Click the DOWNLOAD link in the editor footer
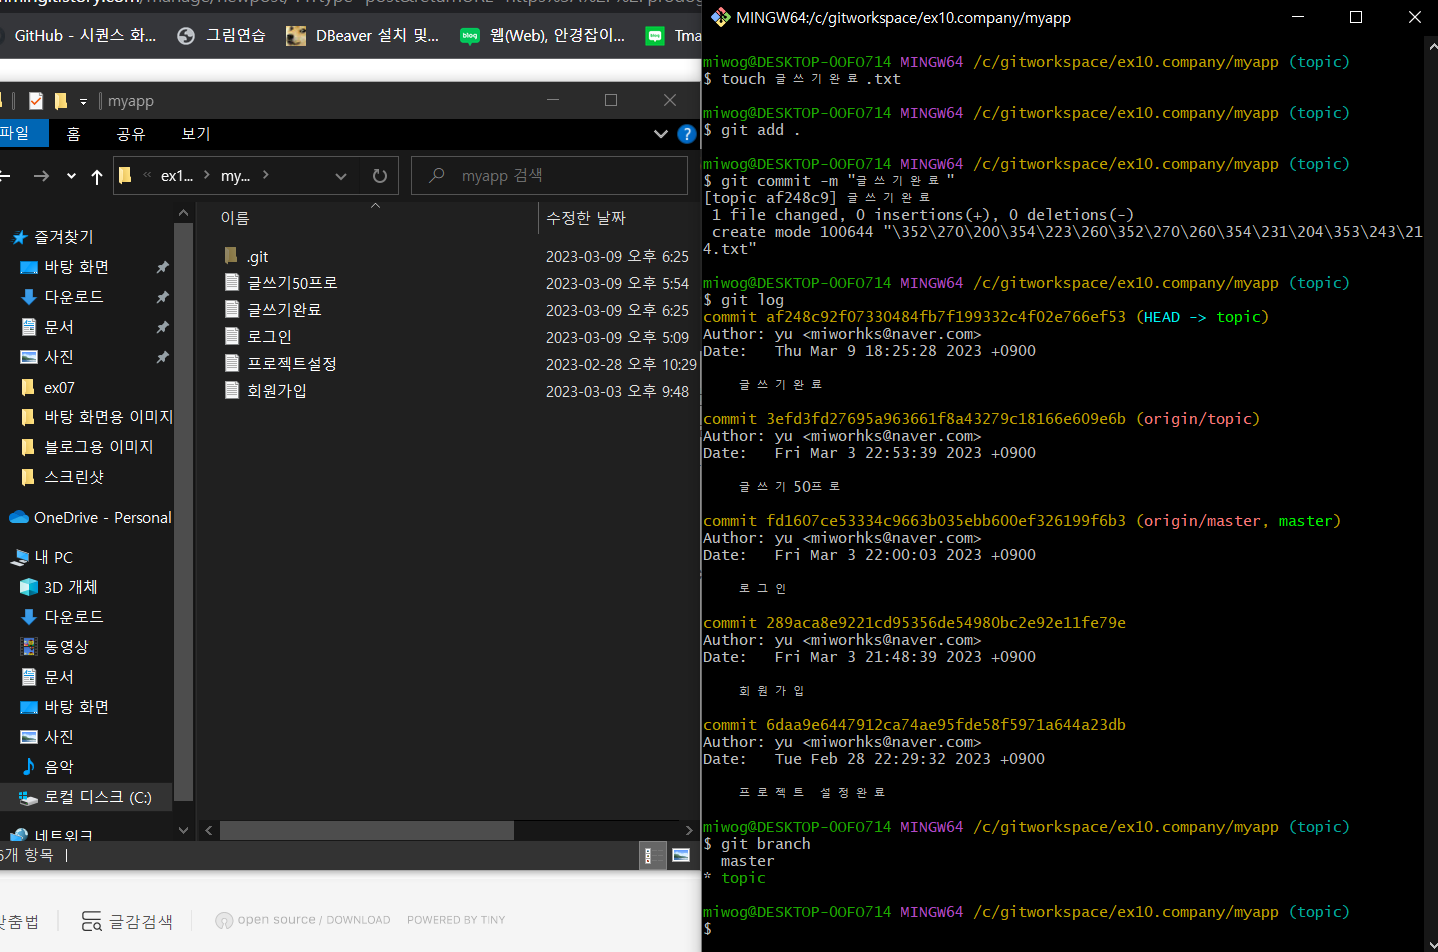 358,920
